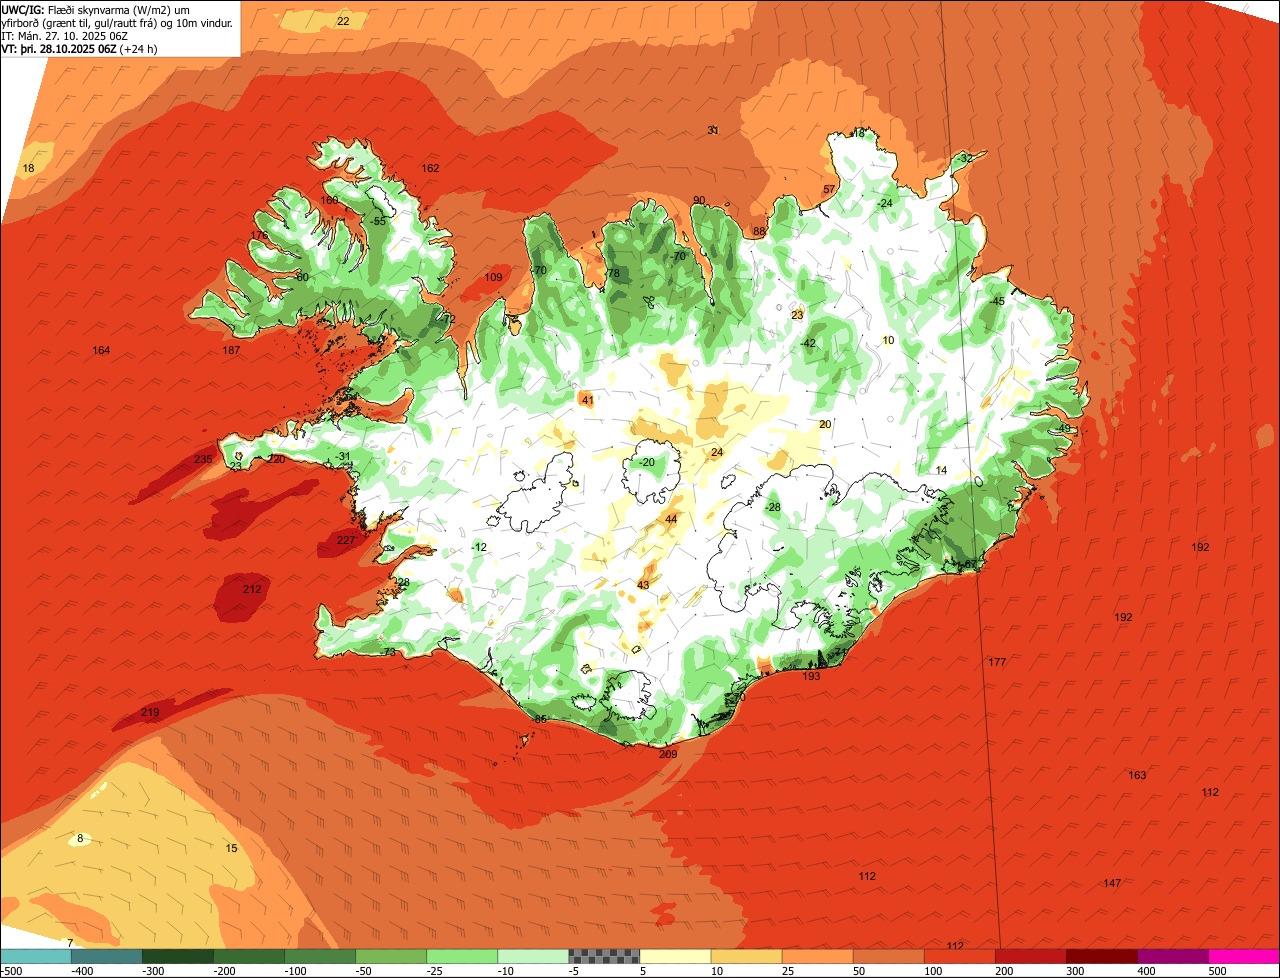Click the map value 235 in the dark red patch
This screenshot has width=1280, height=978.
click(203, 459)
